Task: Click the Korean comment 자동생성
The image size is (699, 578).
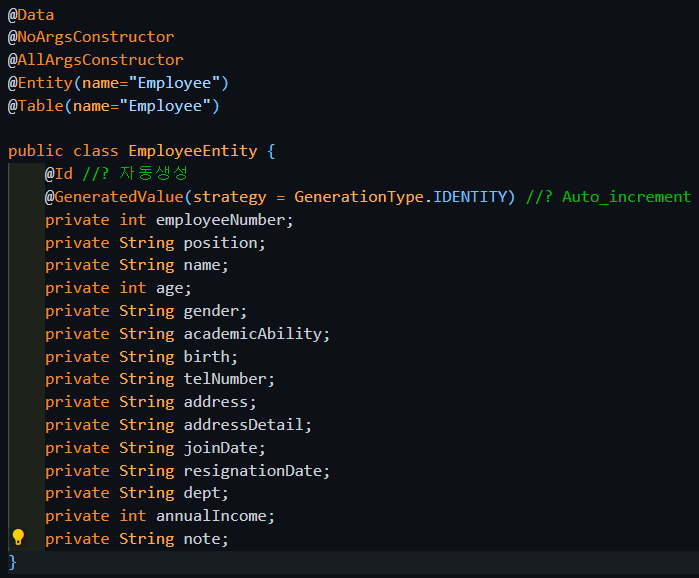Action: tap(154, 173)
